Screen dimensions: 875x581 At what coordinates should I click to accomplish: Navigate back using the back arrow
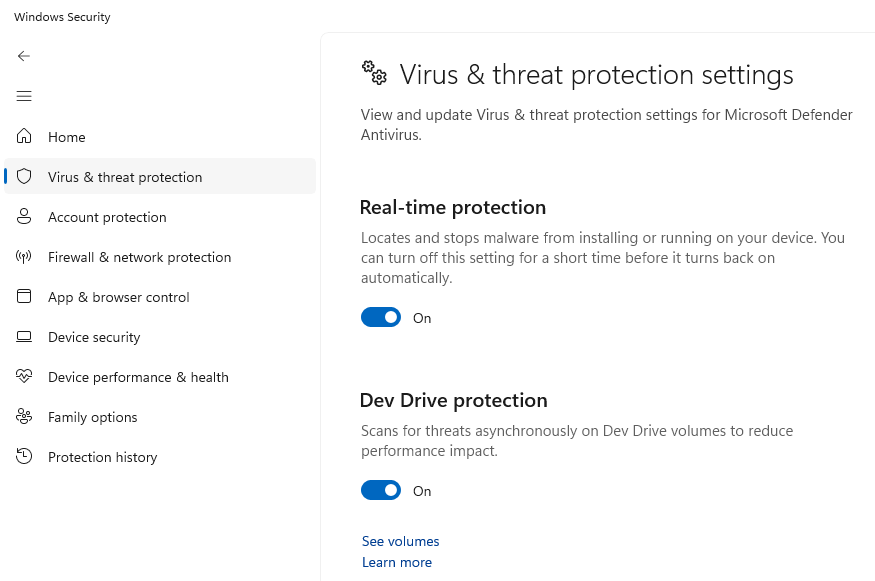point(24,56)
